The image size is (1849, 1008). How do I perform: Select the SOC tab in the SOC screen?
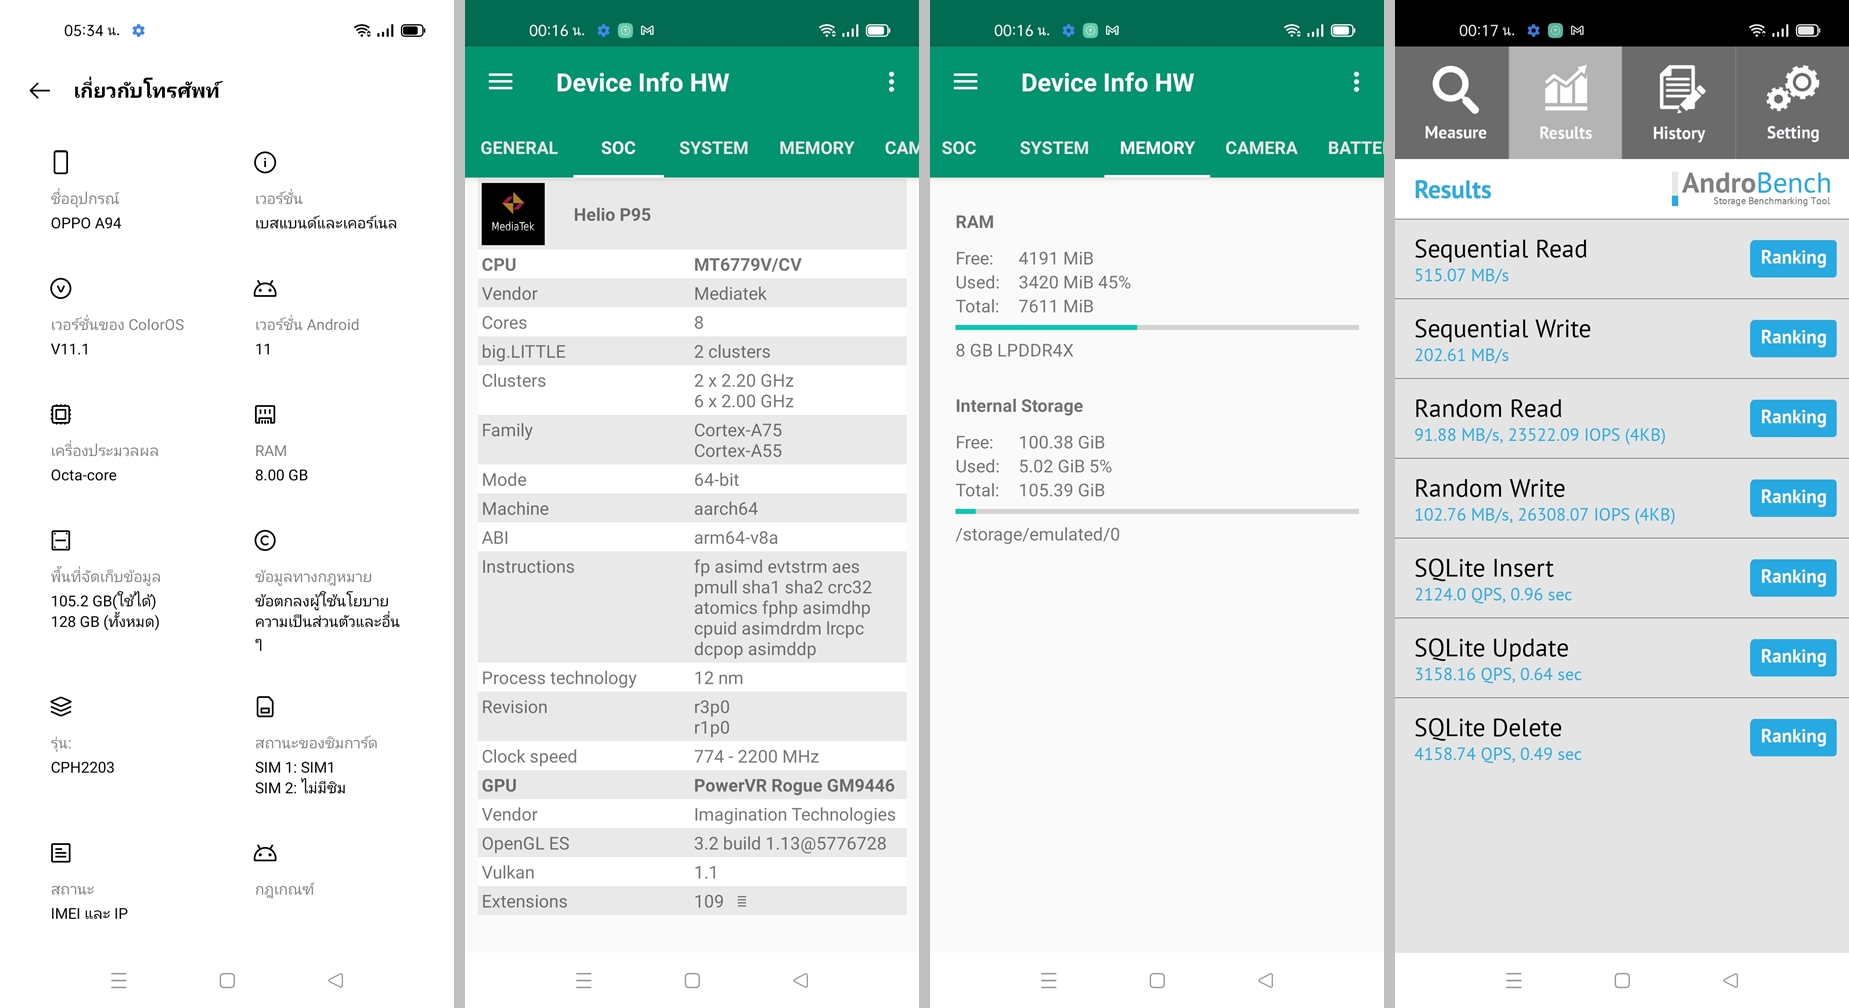coord(618,148)
